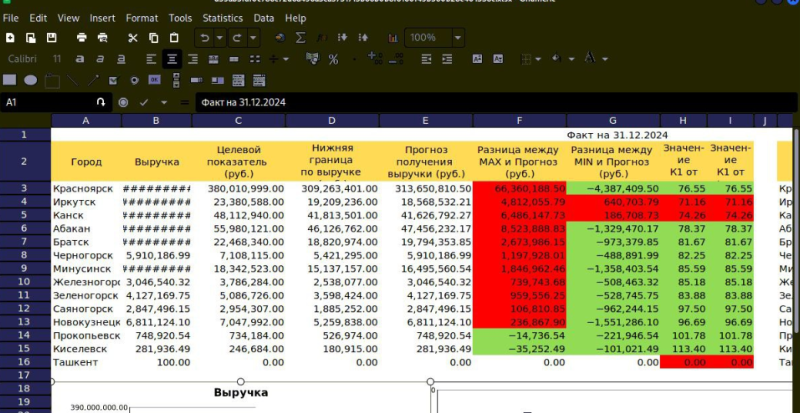Format the selection as percentage
800x413 pixels.
[333, 60]
